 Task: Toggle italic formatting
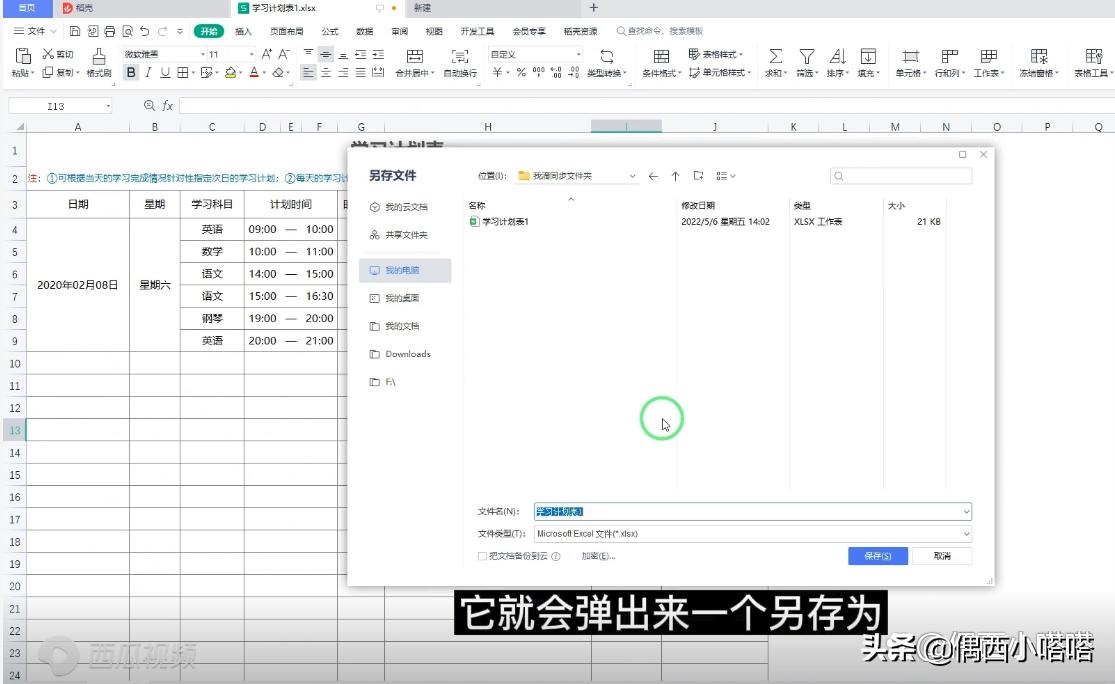(148, 73)
